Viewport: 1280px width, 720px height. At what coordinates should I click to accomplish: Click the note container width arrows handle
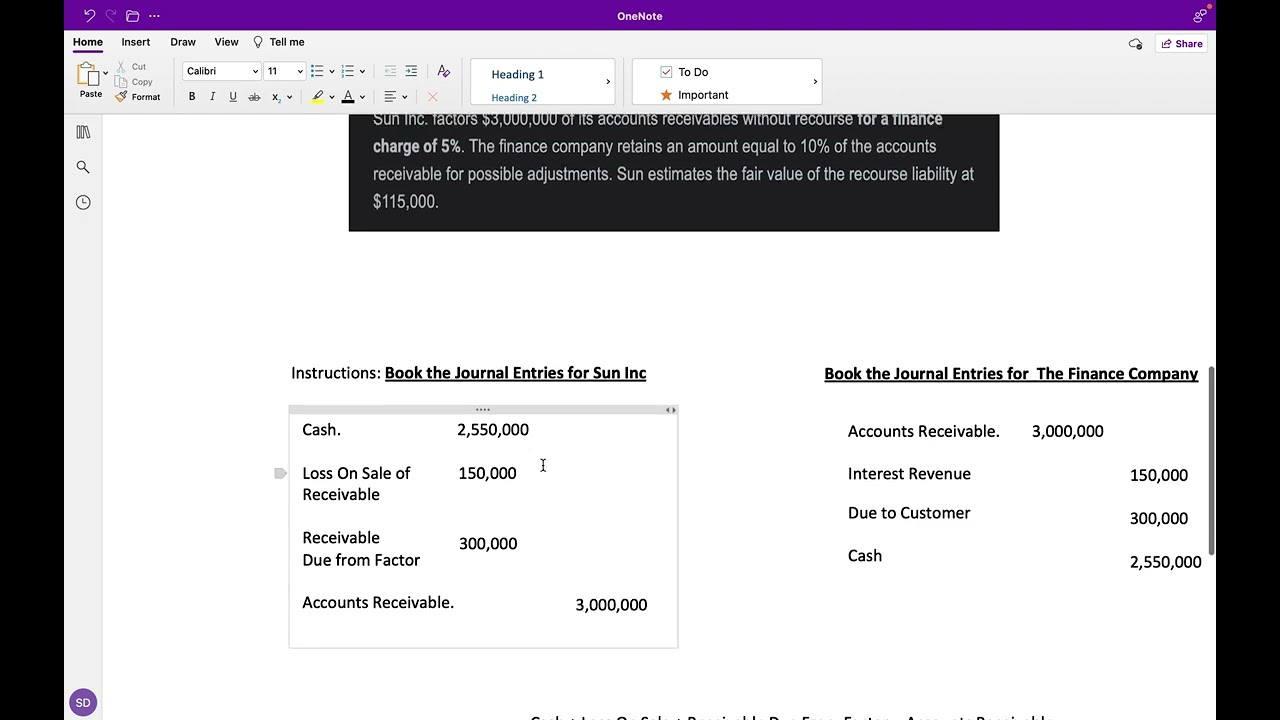coord(671,410)
